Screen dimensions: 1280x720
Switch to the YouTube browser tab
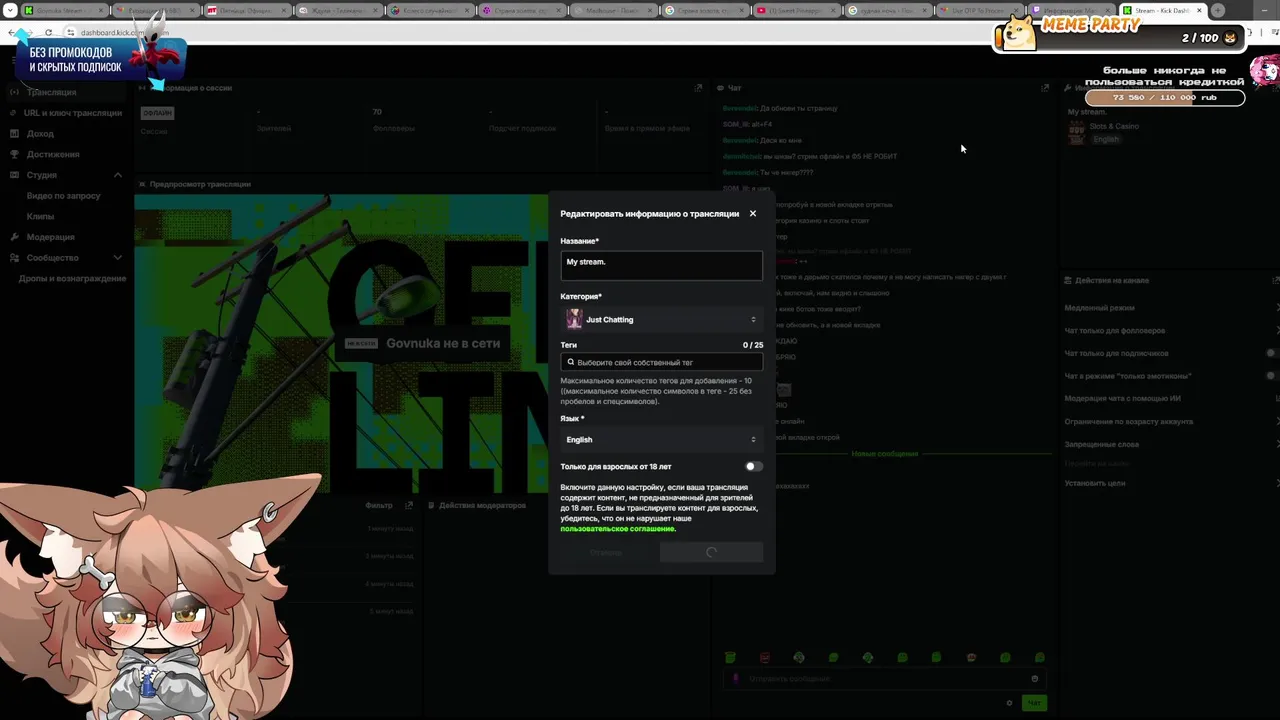tap(796, 10)
